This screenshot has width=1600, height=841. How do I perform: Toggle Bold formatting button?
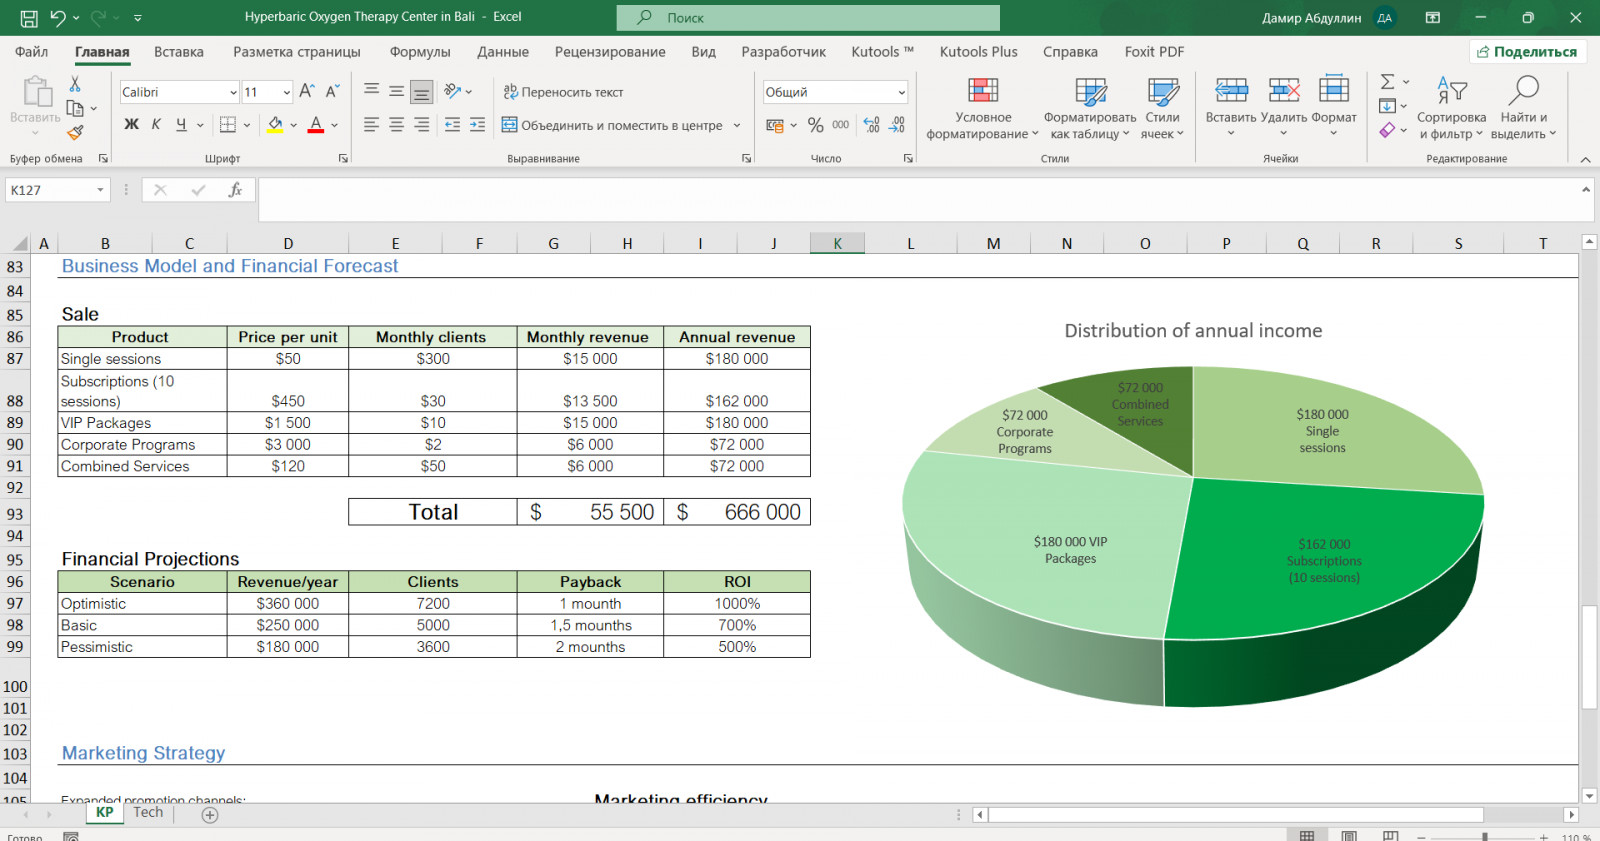[x=131, y=125]
